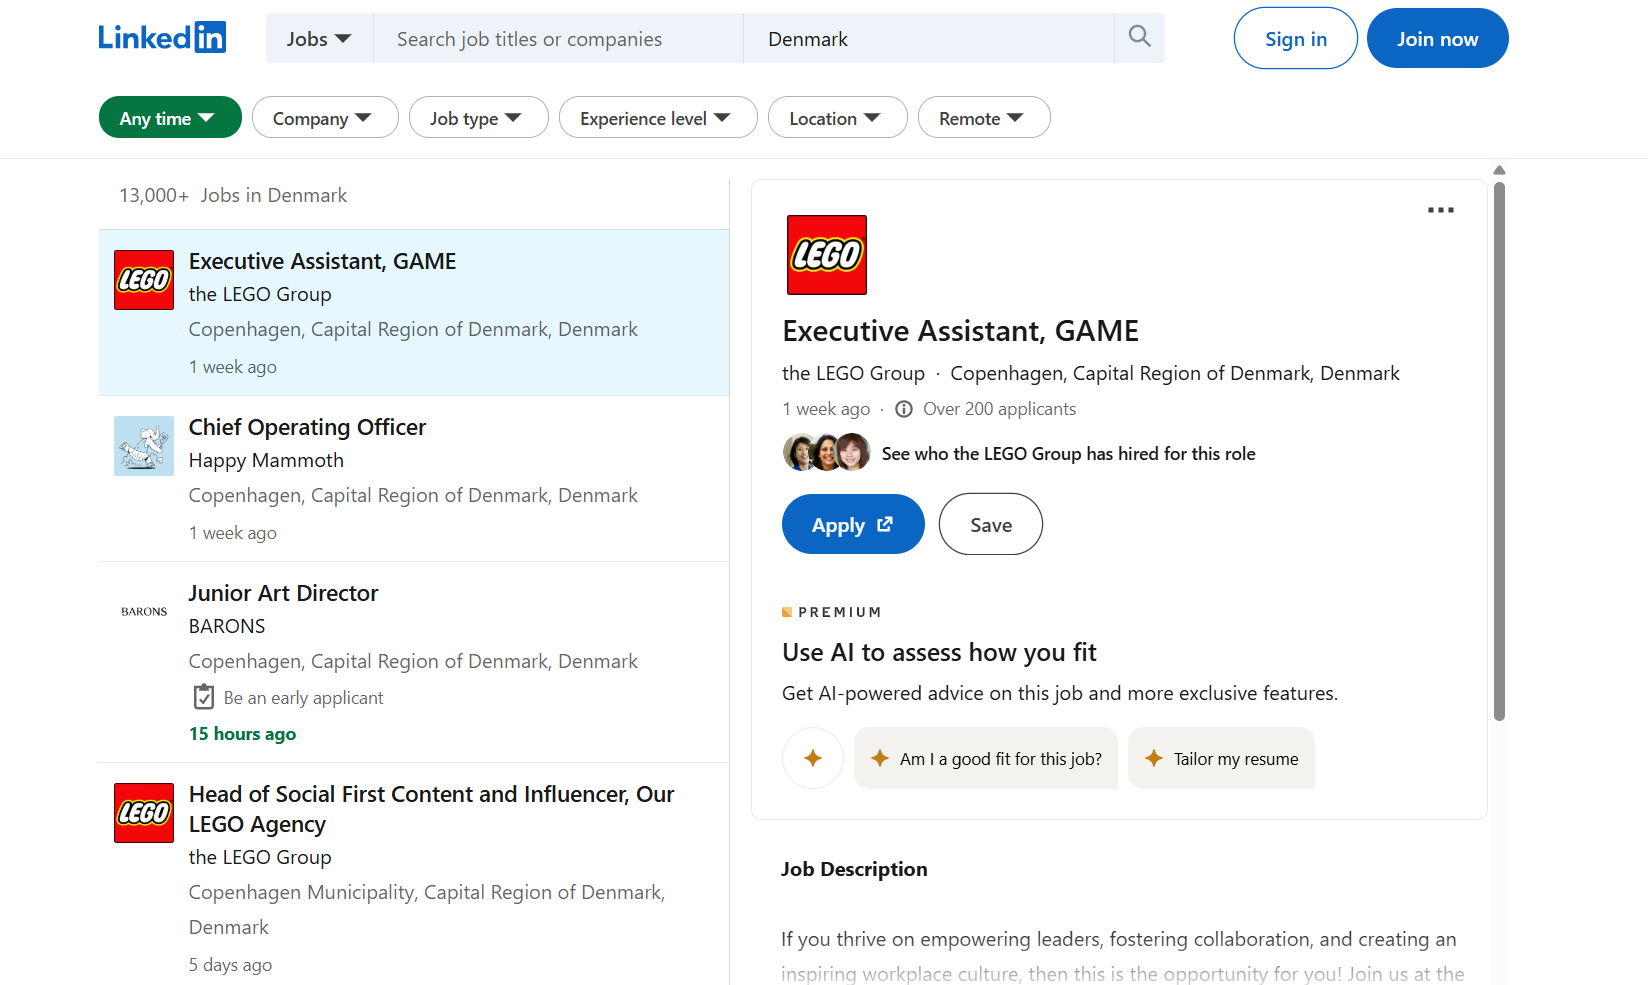Viewport: 1648px width, 985px height.
Task: Ask Am I a good fit for this job
Action: 986,758
